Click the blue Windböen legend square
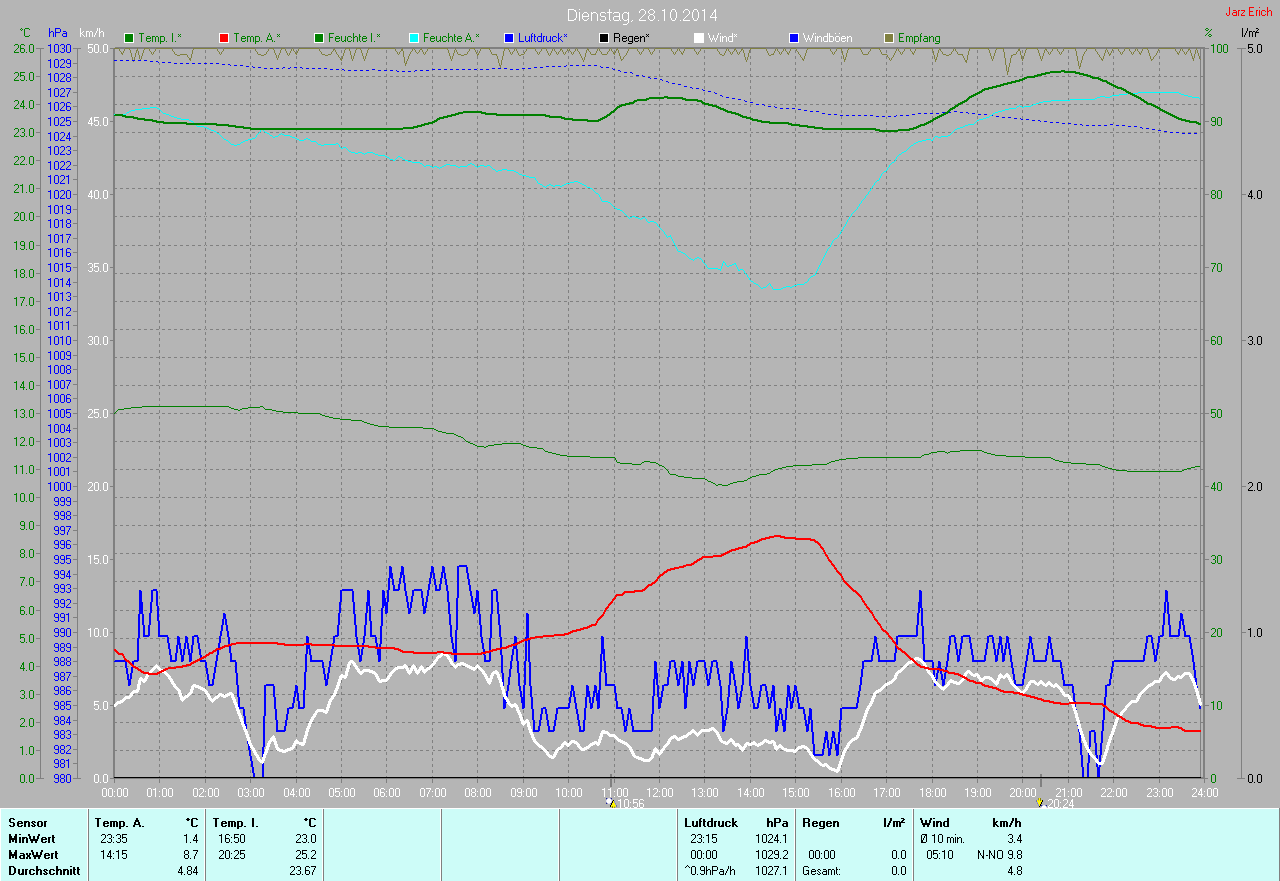This screenshot has height=881, width=1280. click(794, 38)
